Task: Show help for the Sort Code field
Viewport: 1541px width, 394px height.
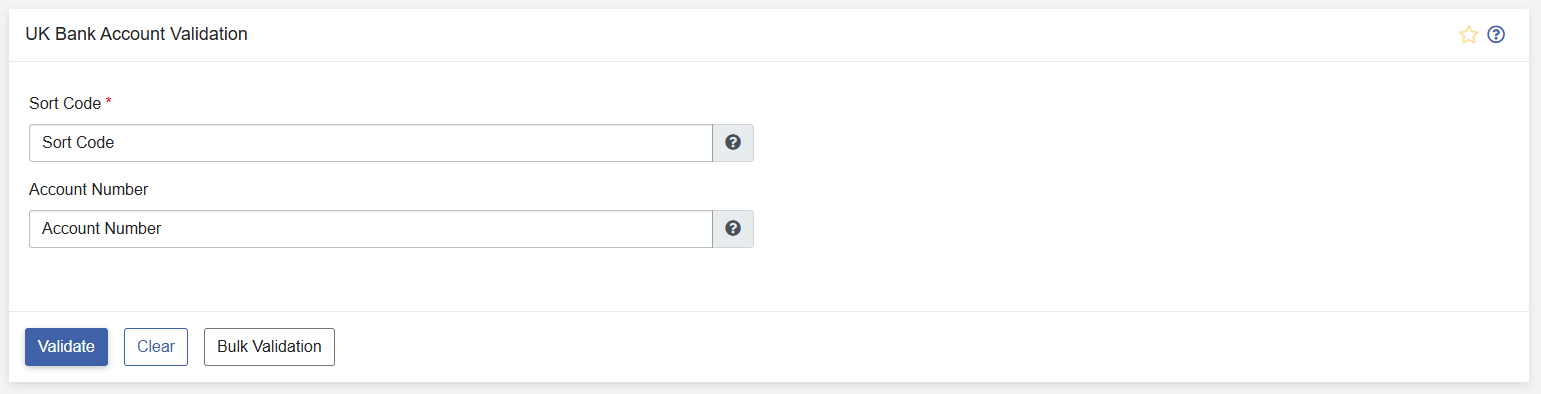Action: pyautogui.click(x=733, y=143)
